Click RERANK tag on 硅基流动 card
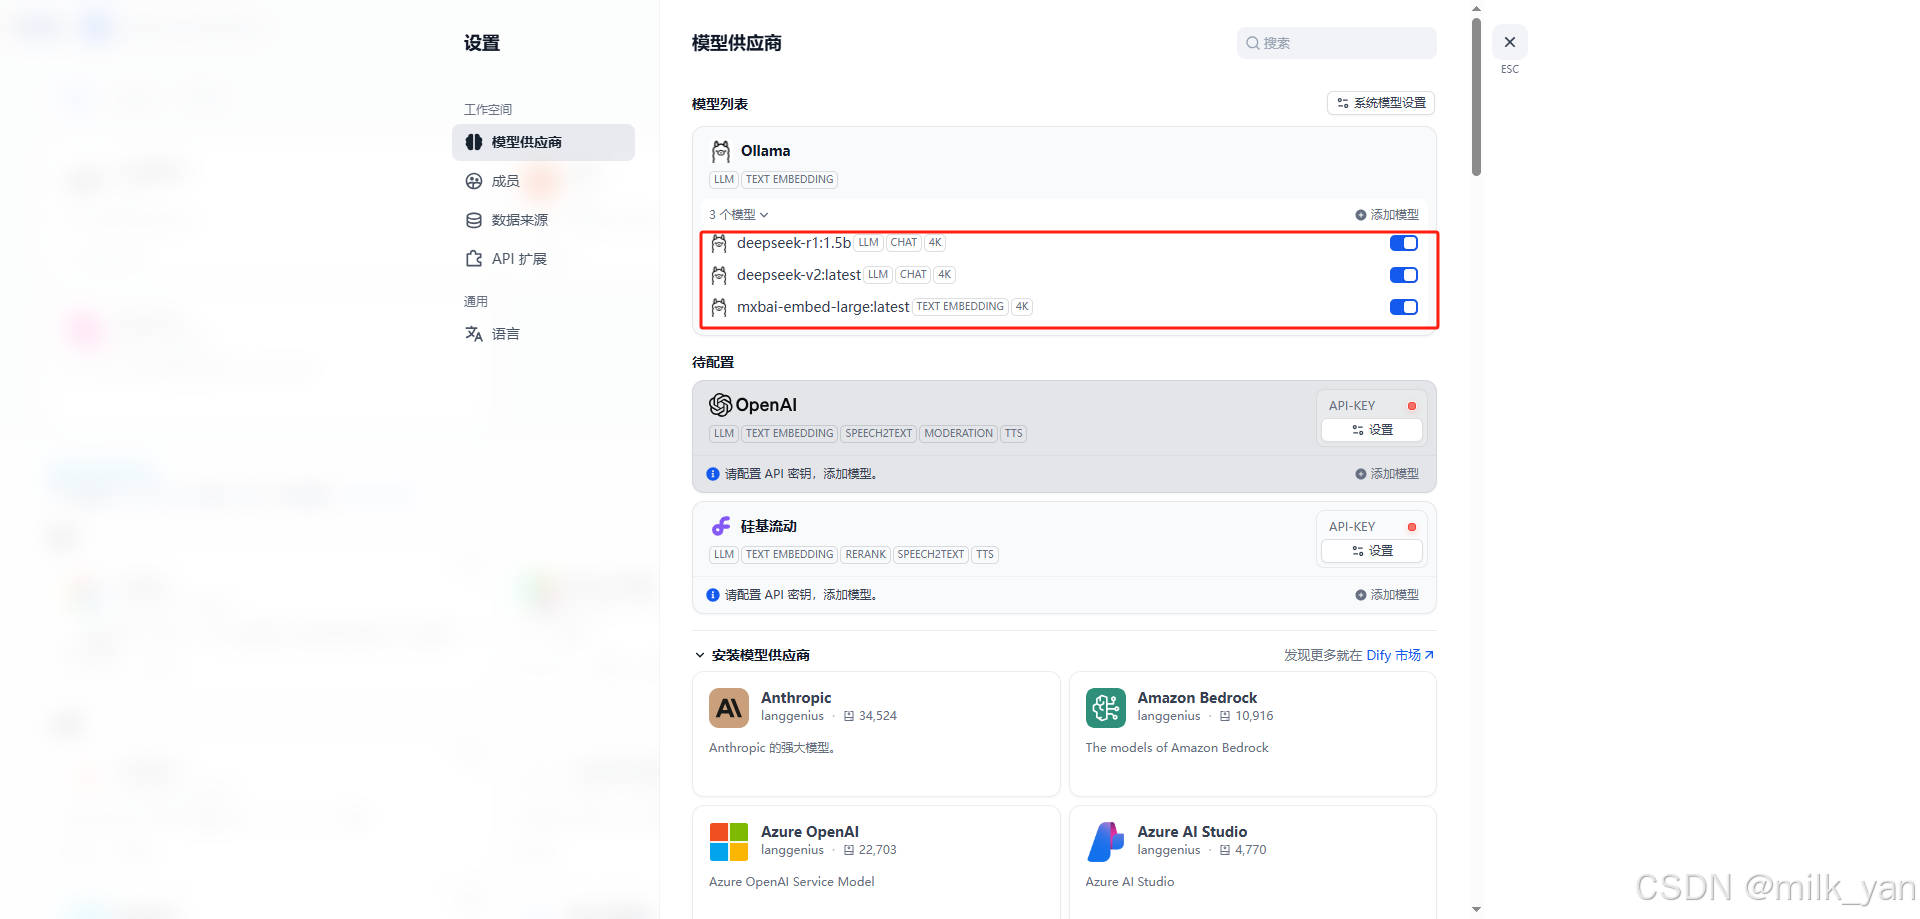 (865, 555)
